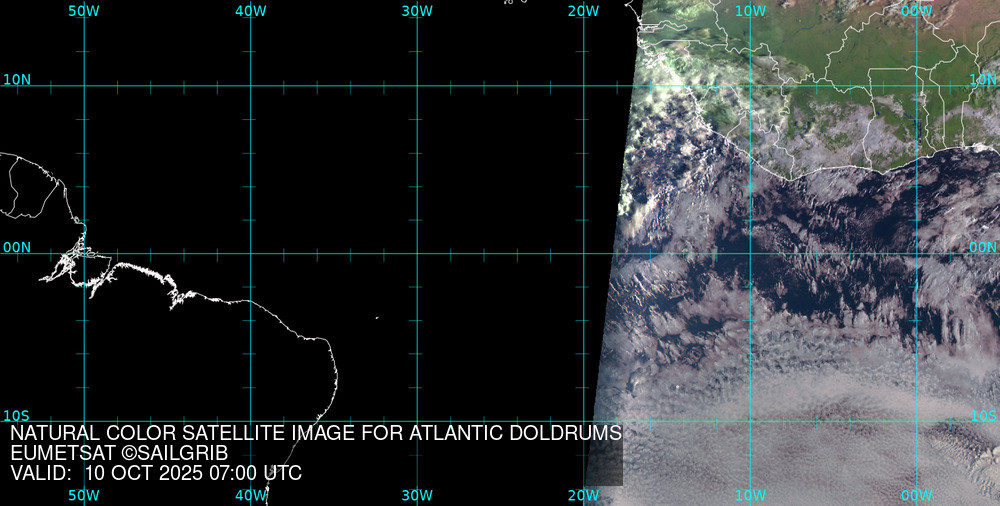Click the 00N latitude label on the right

(983, 247)
